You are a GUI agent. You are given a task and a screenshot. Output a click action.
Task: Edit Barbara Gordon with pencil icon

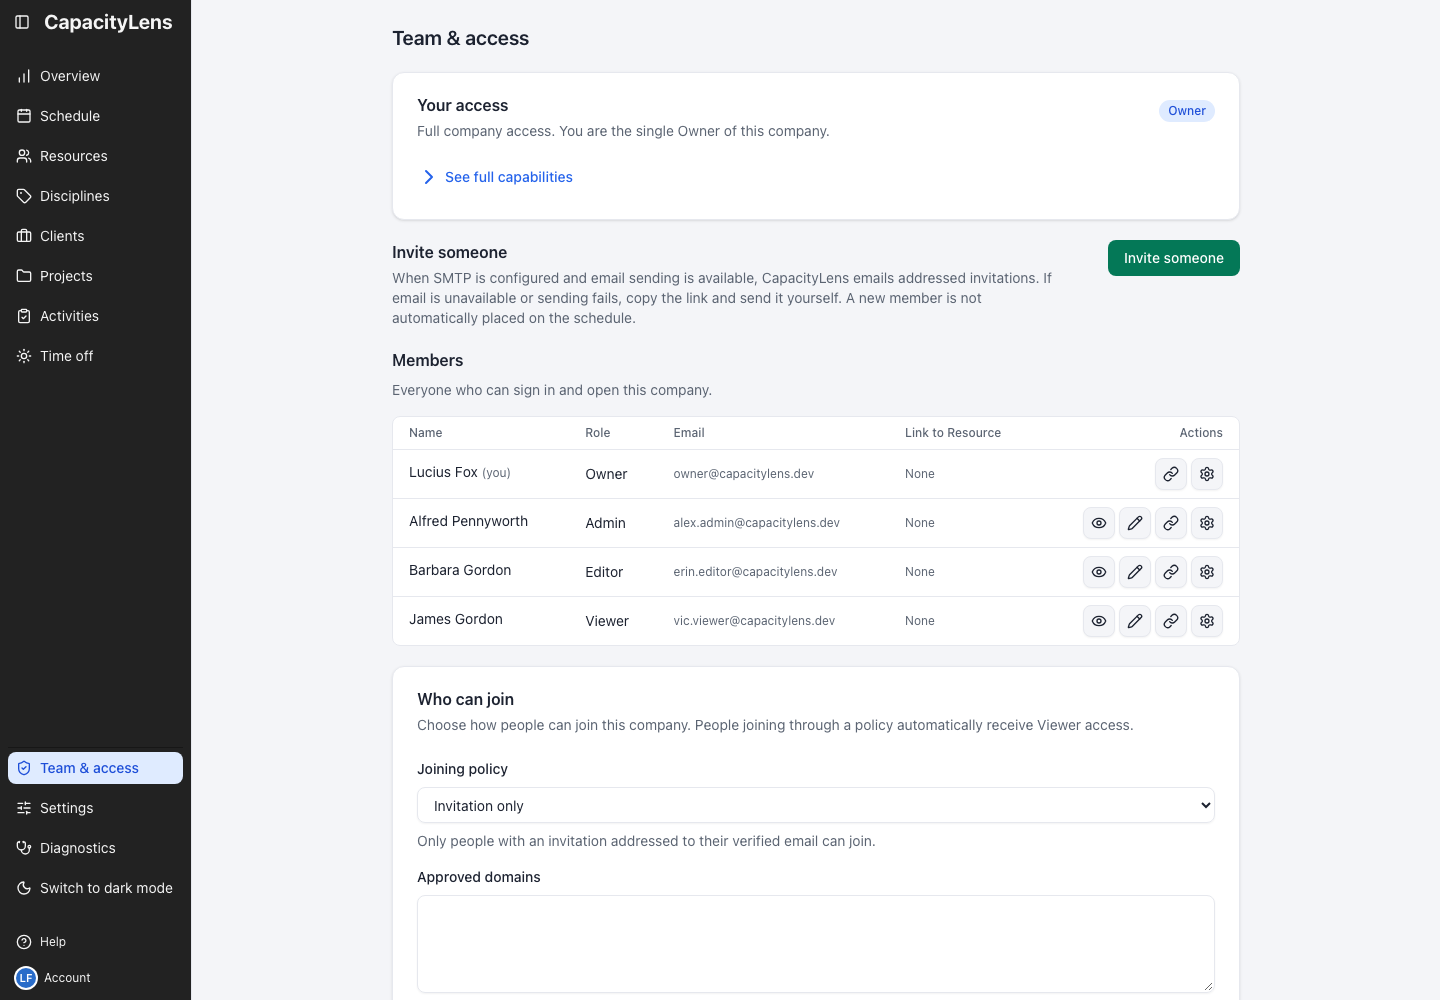1135,572
